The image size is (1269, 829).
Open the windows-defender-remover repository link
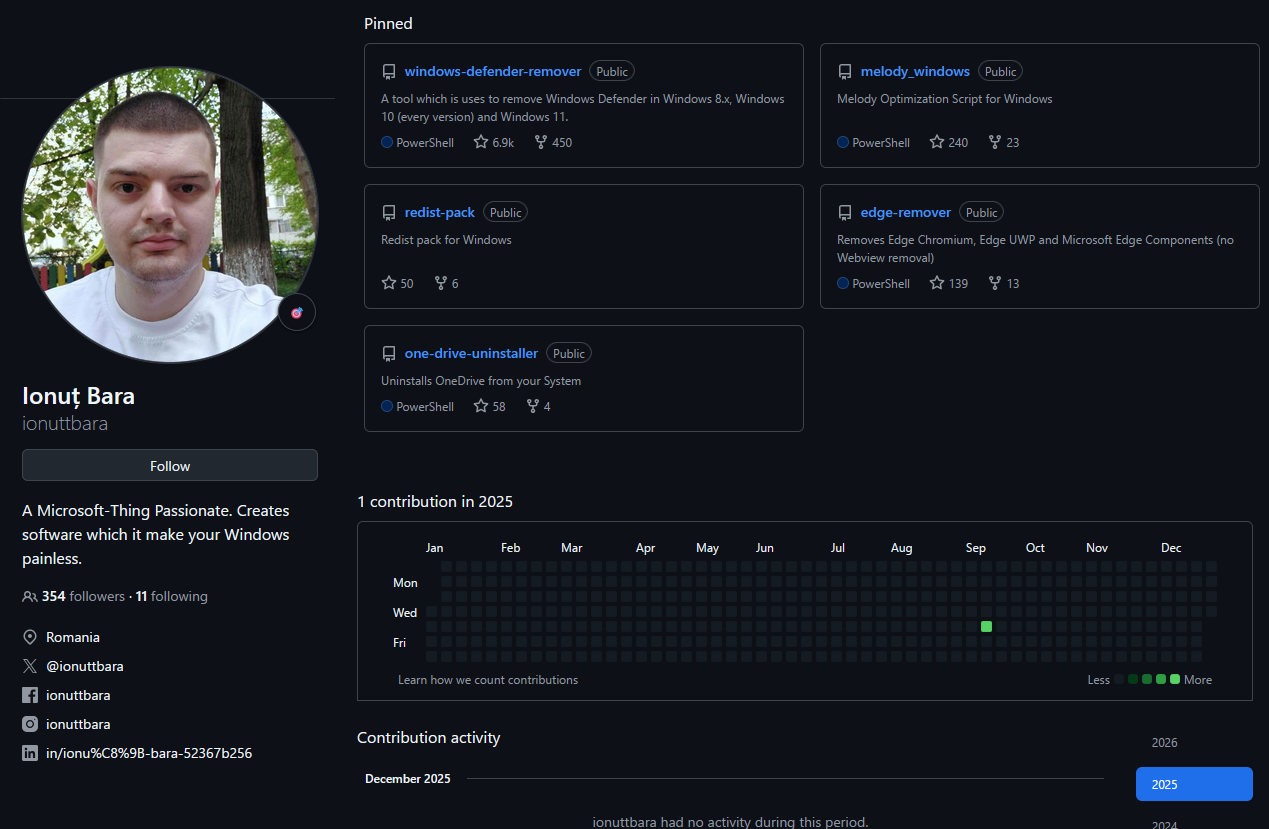coord(493,71)
